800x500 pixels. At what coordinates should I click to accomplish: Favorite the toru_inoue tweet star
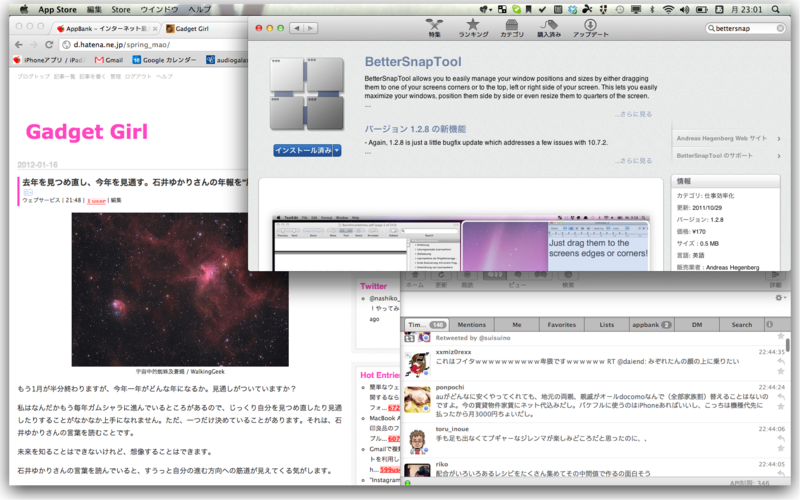pyautogui.click(x=781, y=448)
